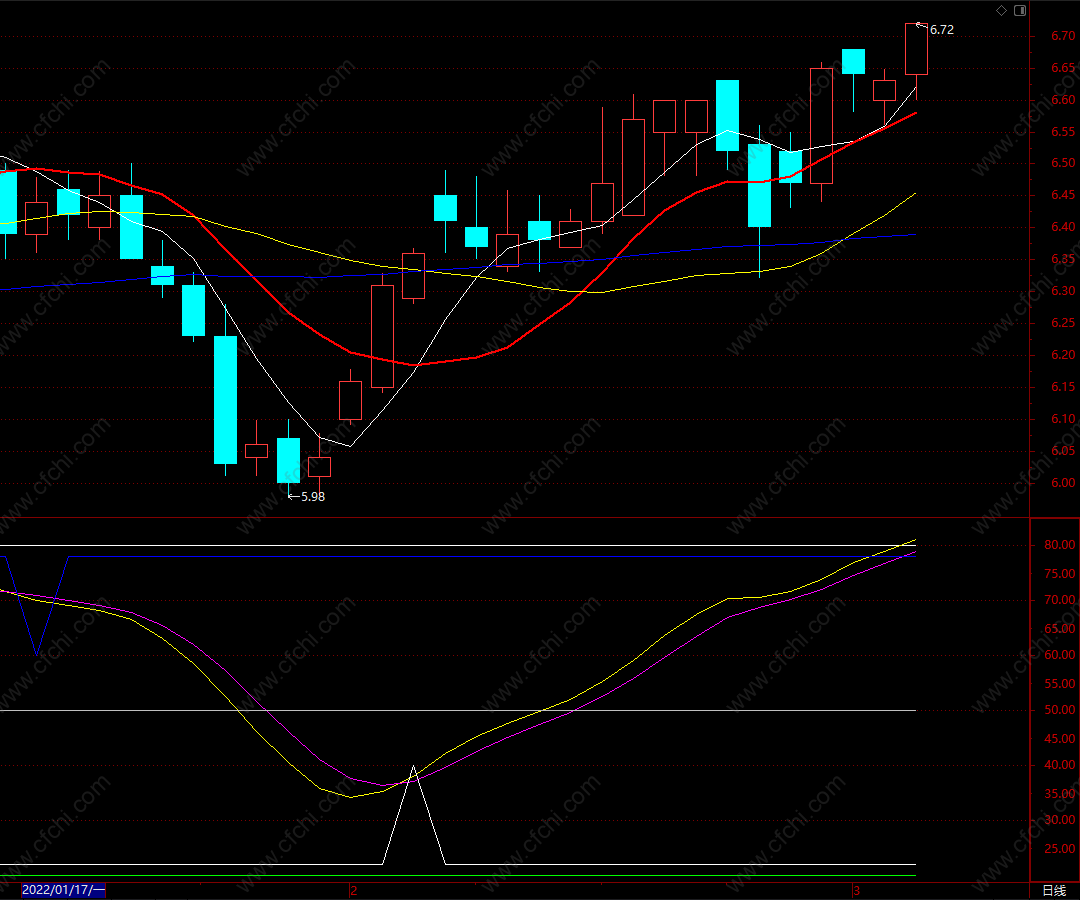This screenshot has height=900, width=1080.
Task: Toggle the side panel icon beside the diamond
Action: 1020,10
